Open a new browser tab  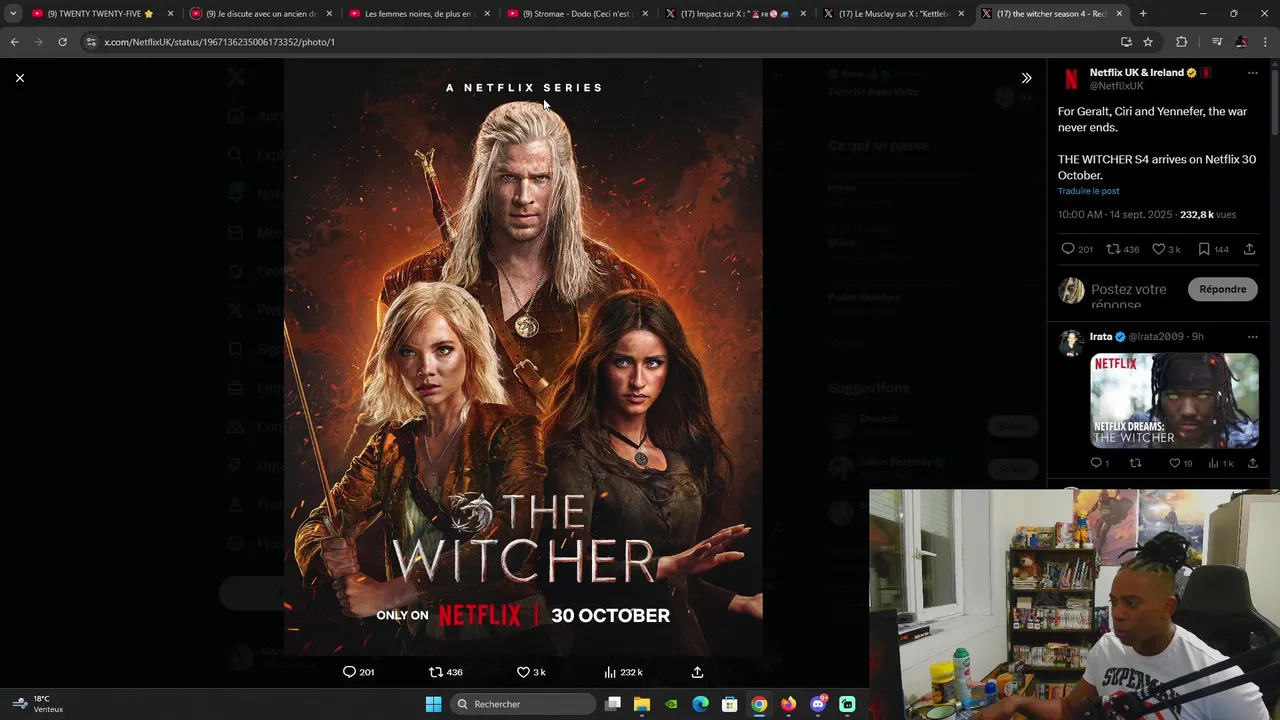1143,14
